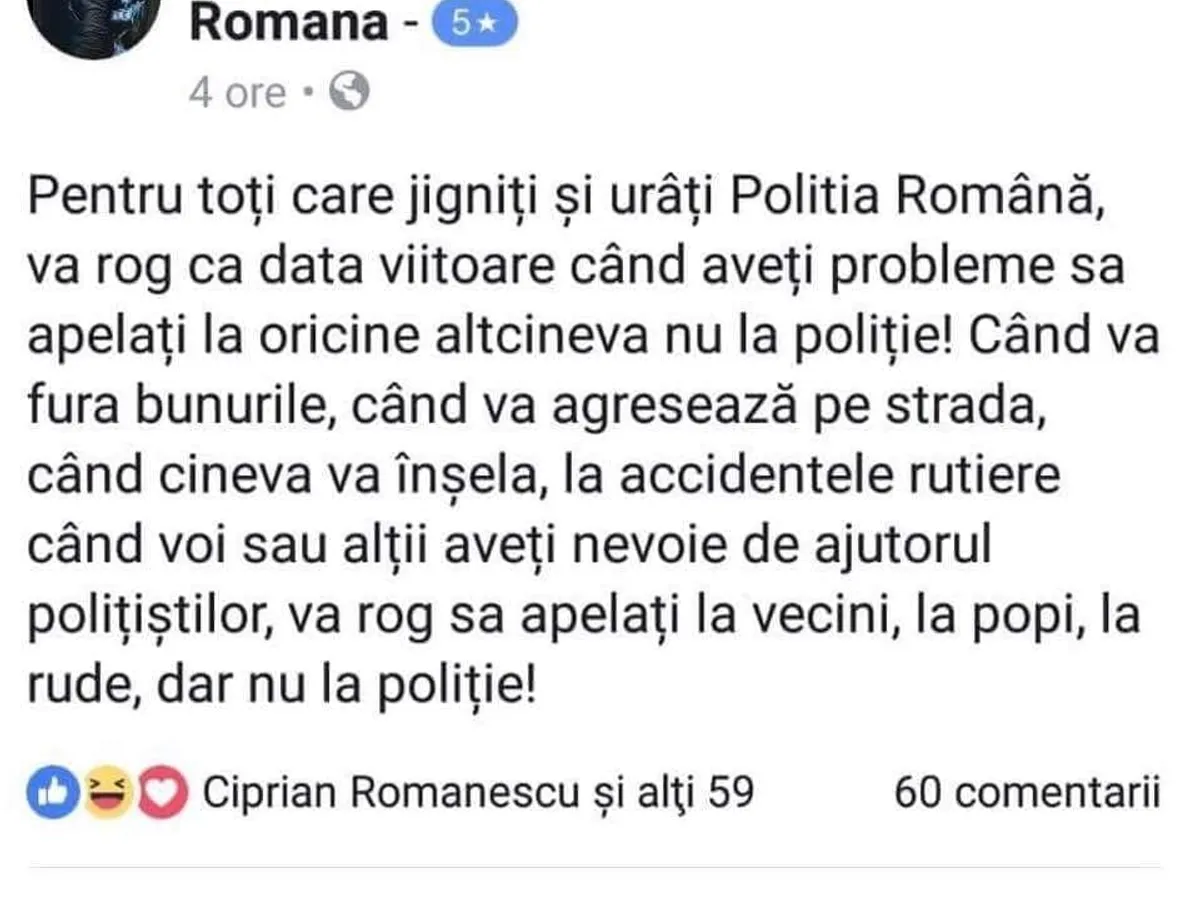Viewport: 1200px width, 900px height.
Task: Open the poster's profile picture
Action: point(97,20)
